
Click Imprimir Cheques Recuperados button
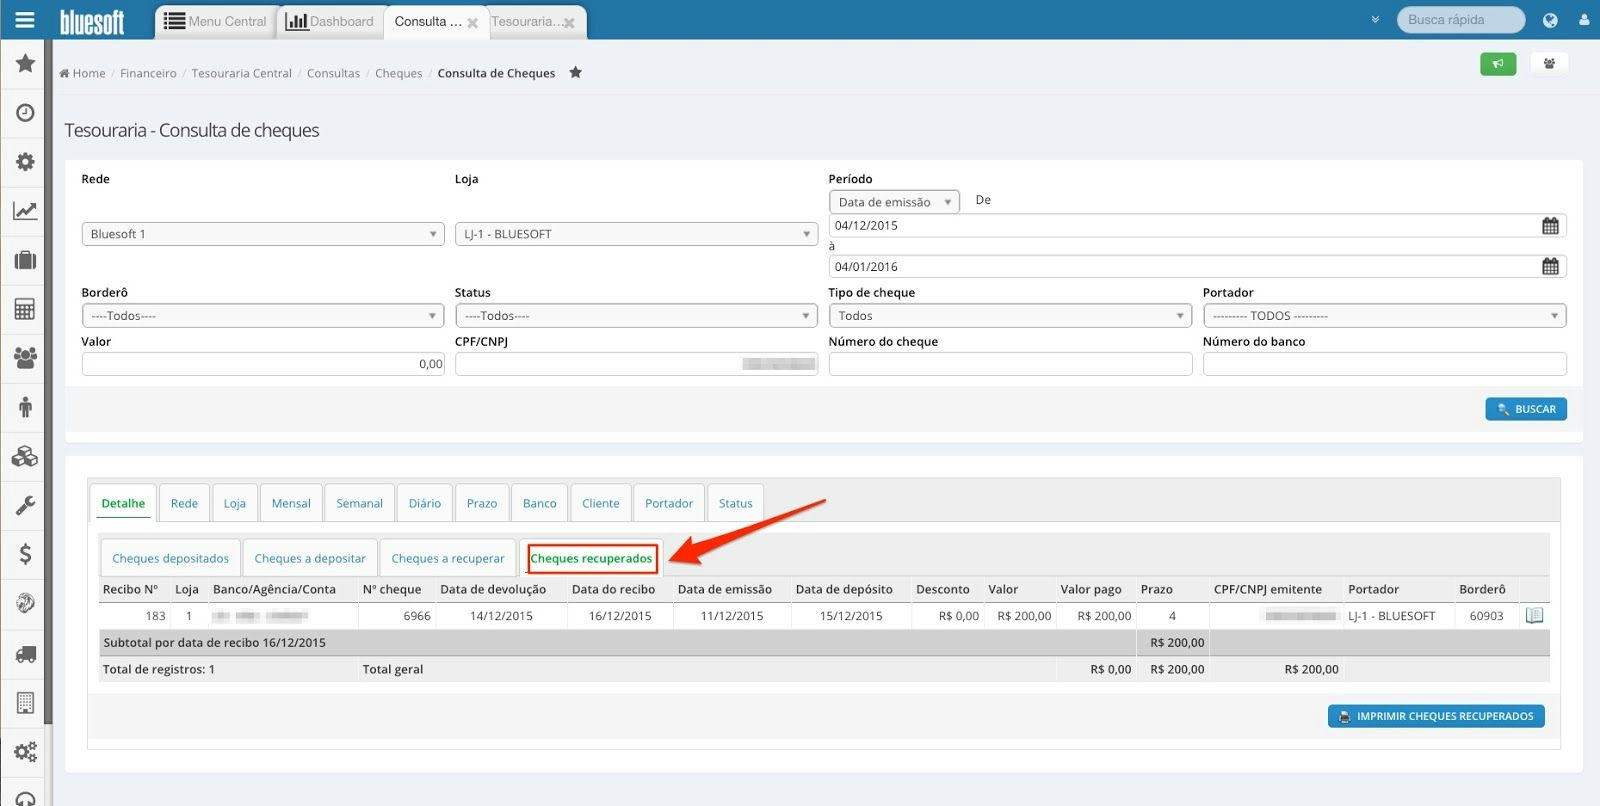[x=1436, y=716]
